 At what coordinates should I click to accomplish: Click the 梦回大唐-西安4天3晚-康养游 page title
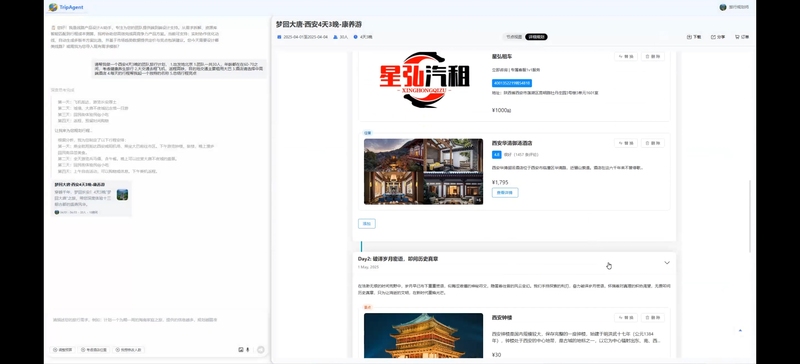(319, 24)
